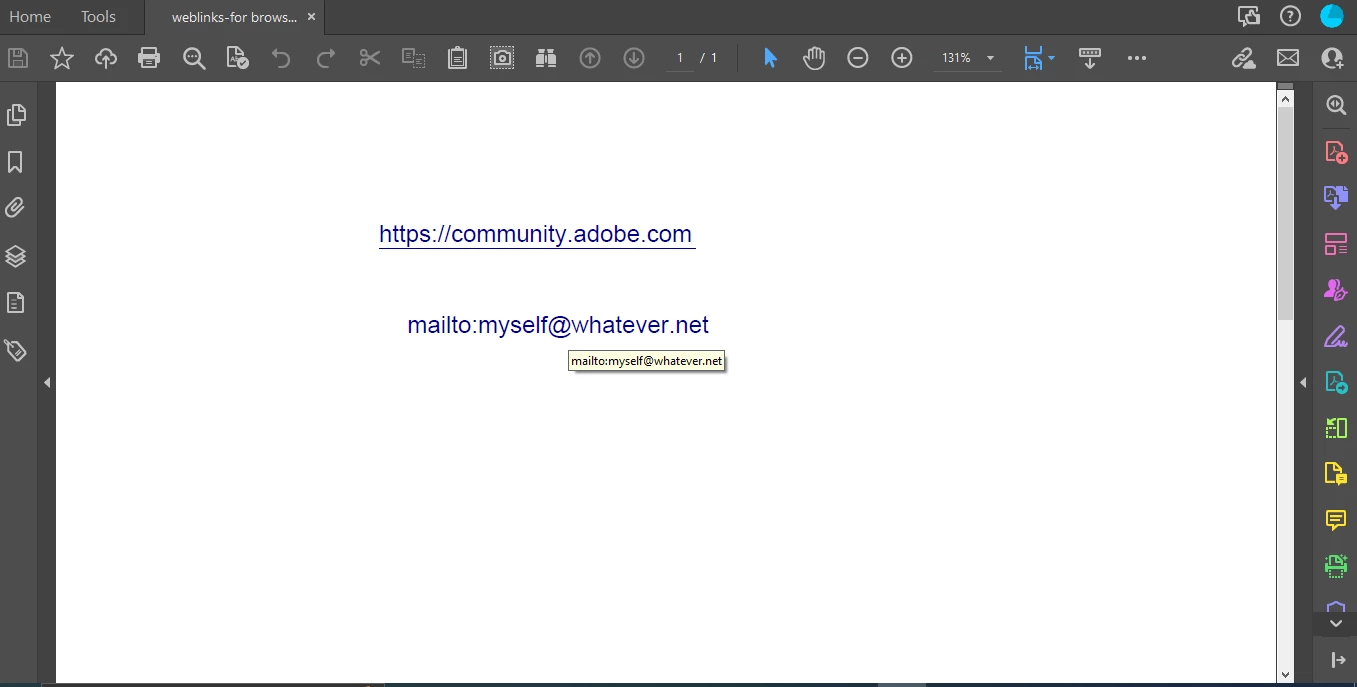This screenshot has width=1357, height=687.
Task: Open Scan & OCR tool in right pane
Action: coord(1336,566)
